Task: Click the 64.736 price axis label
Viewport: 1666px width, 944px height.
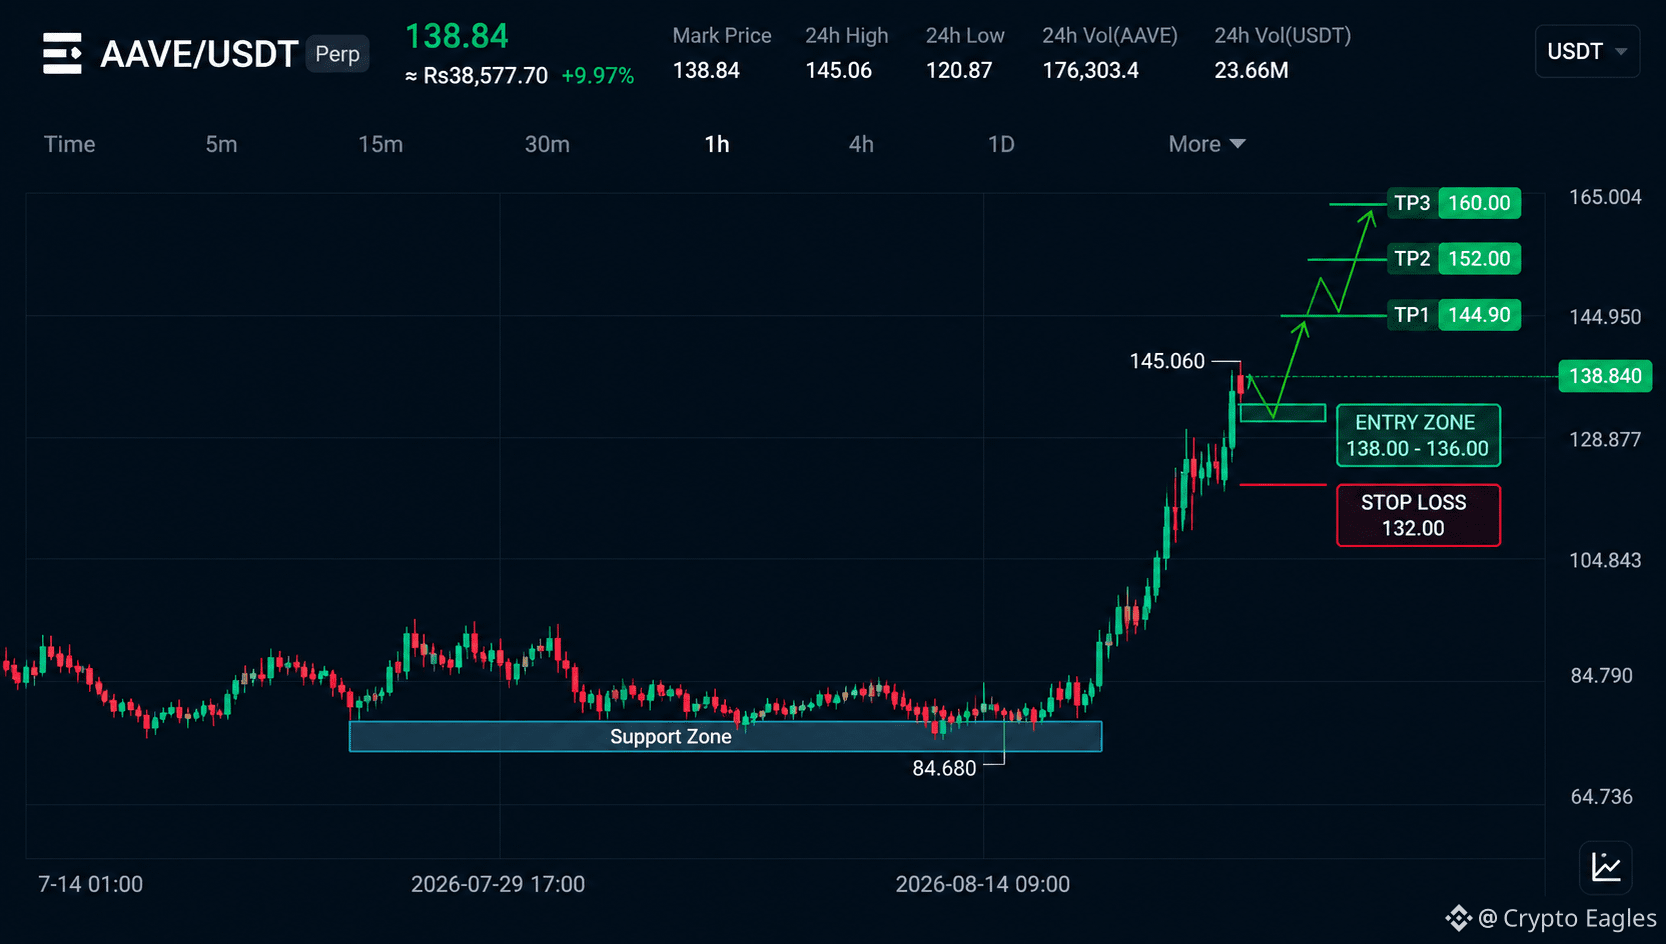Action: click(x=1601, y=797)
